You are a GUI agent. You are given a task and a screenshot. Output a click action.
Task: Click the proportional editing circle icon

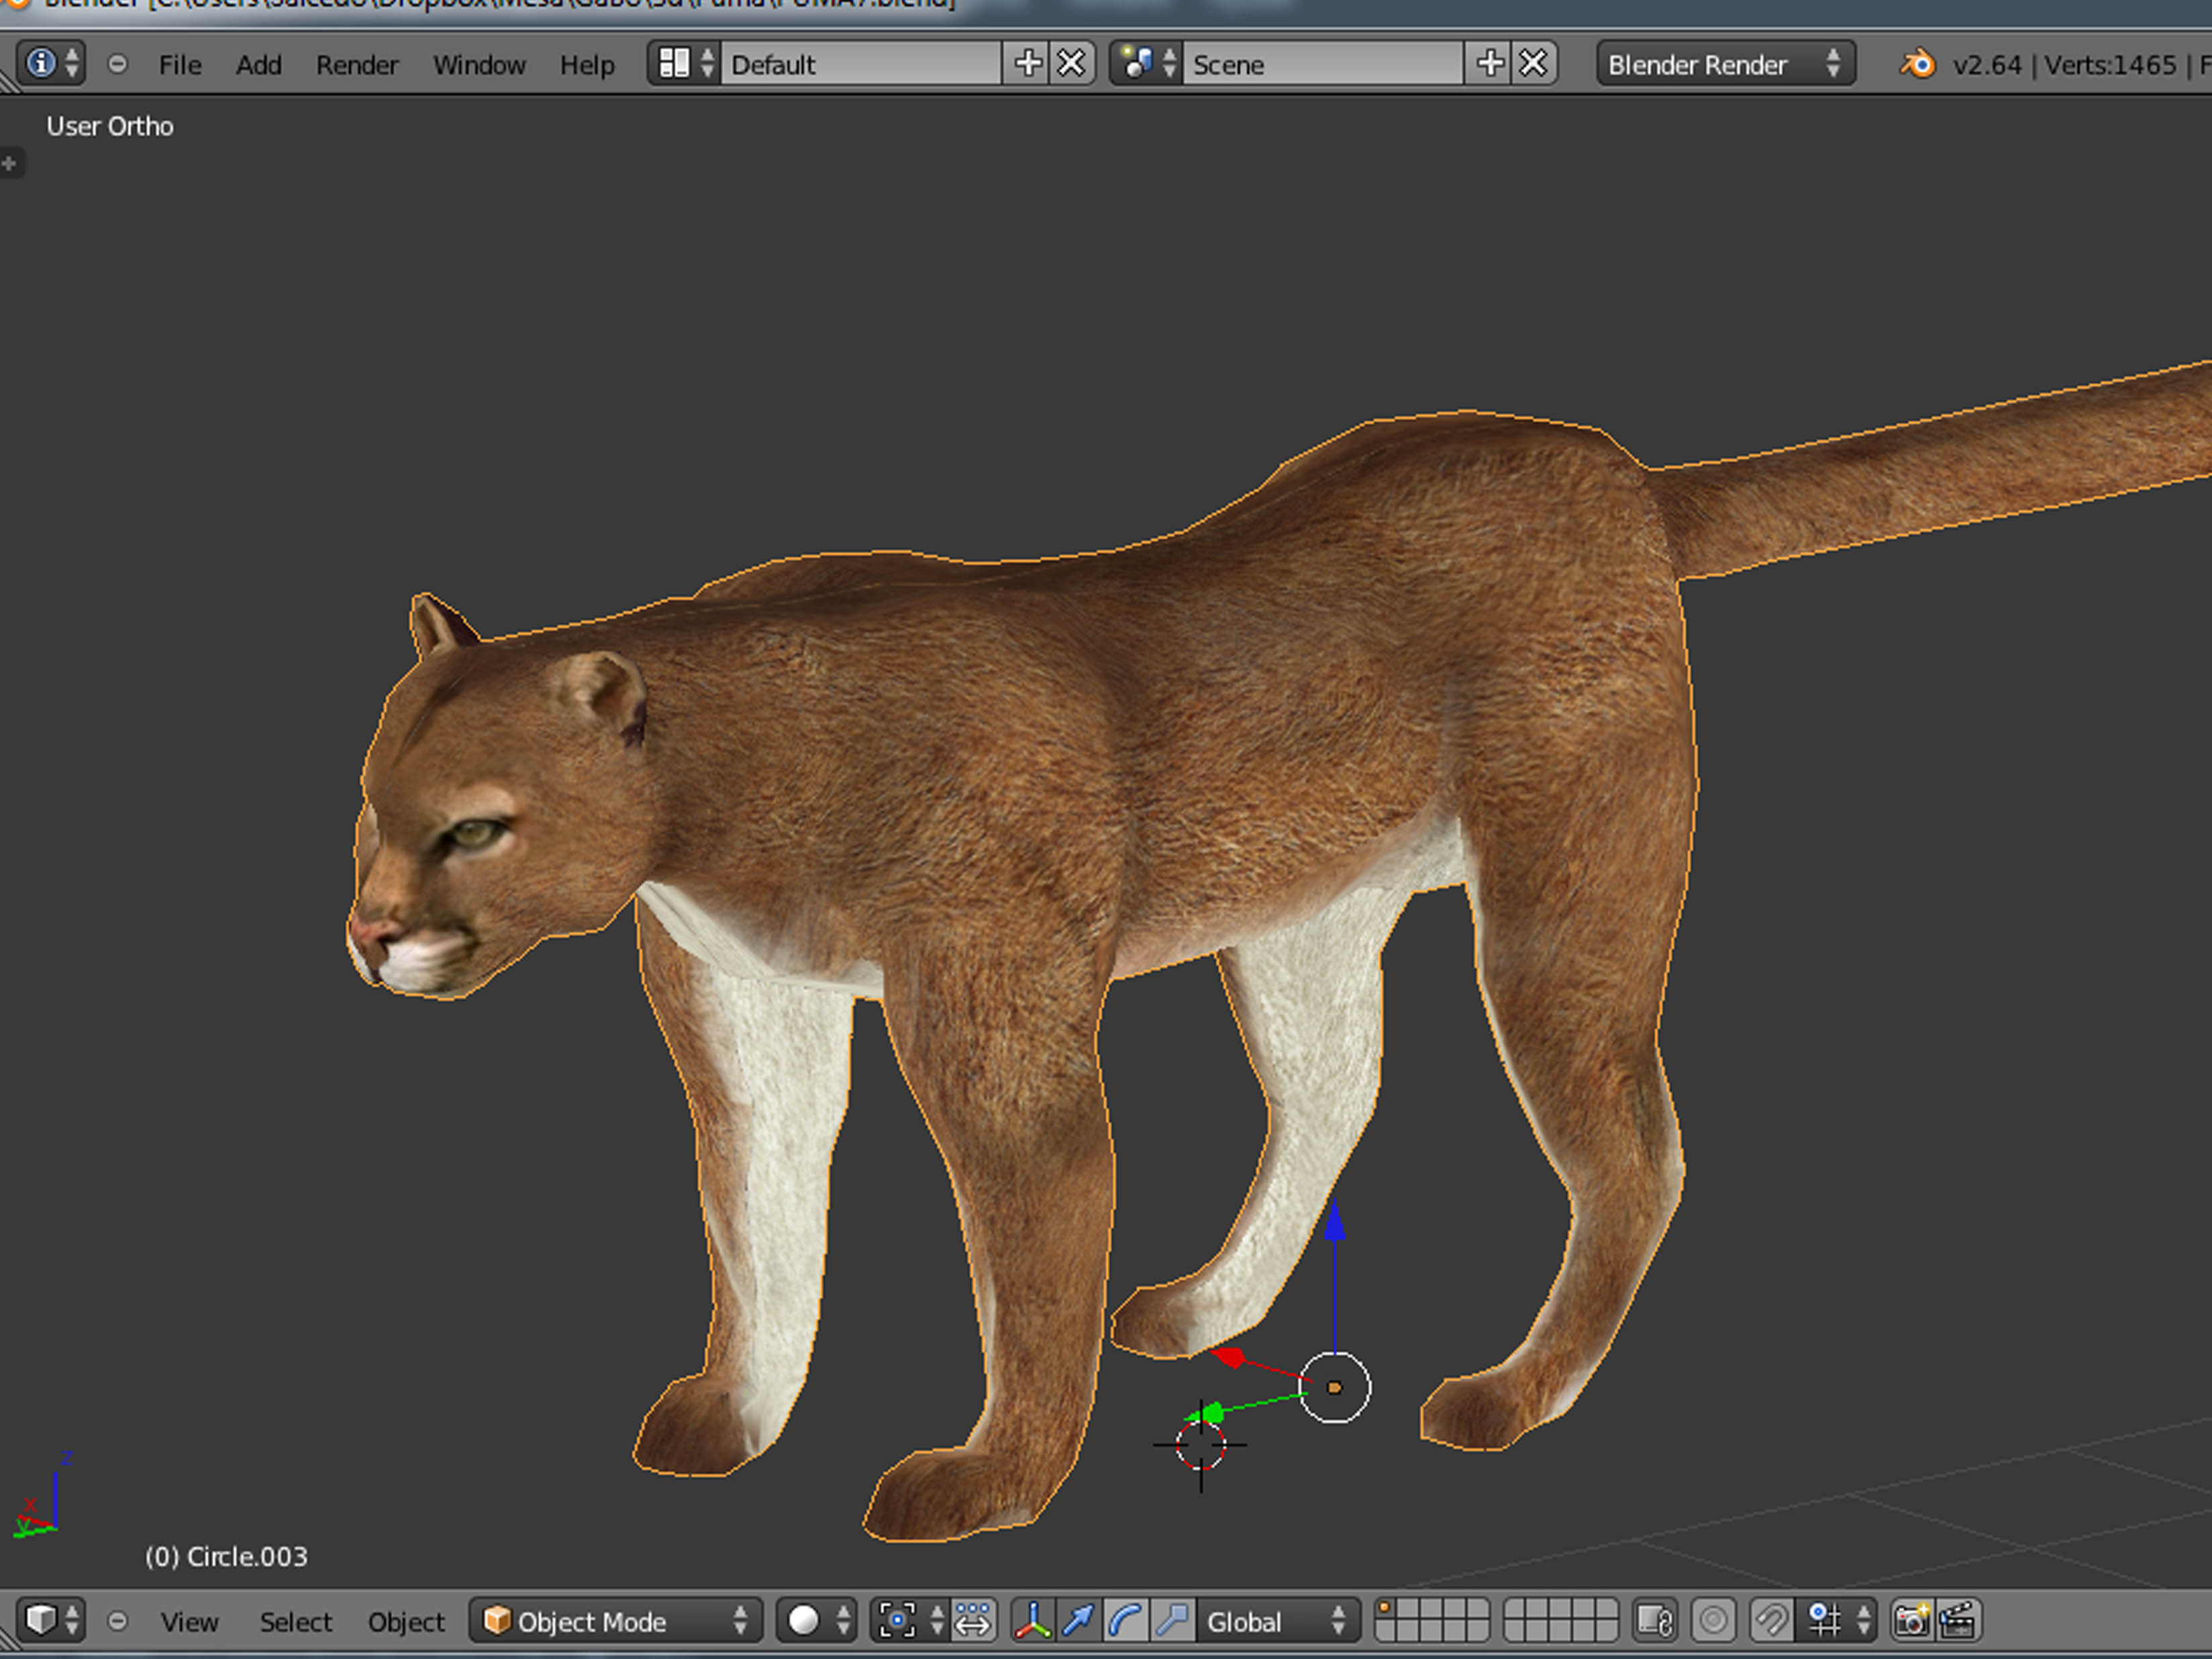(1713, 1620)
